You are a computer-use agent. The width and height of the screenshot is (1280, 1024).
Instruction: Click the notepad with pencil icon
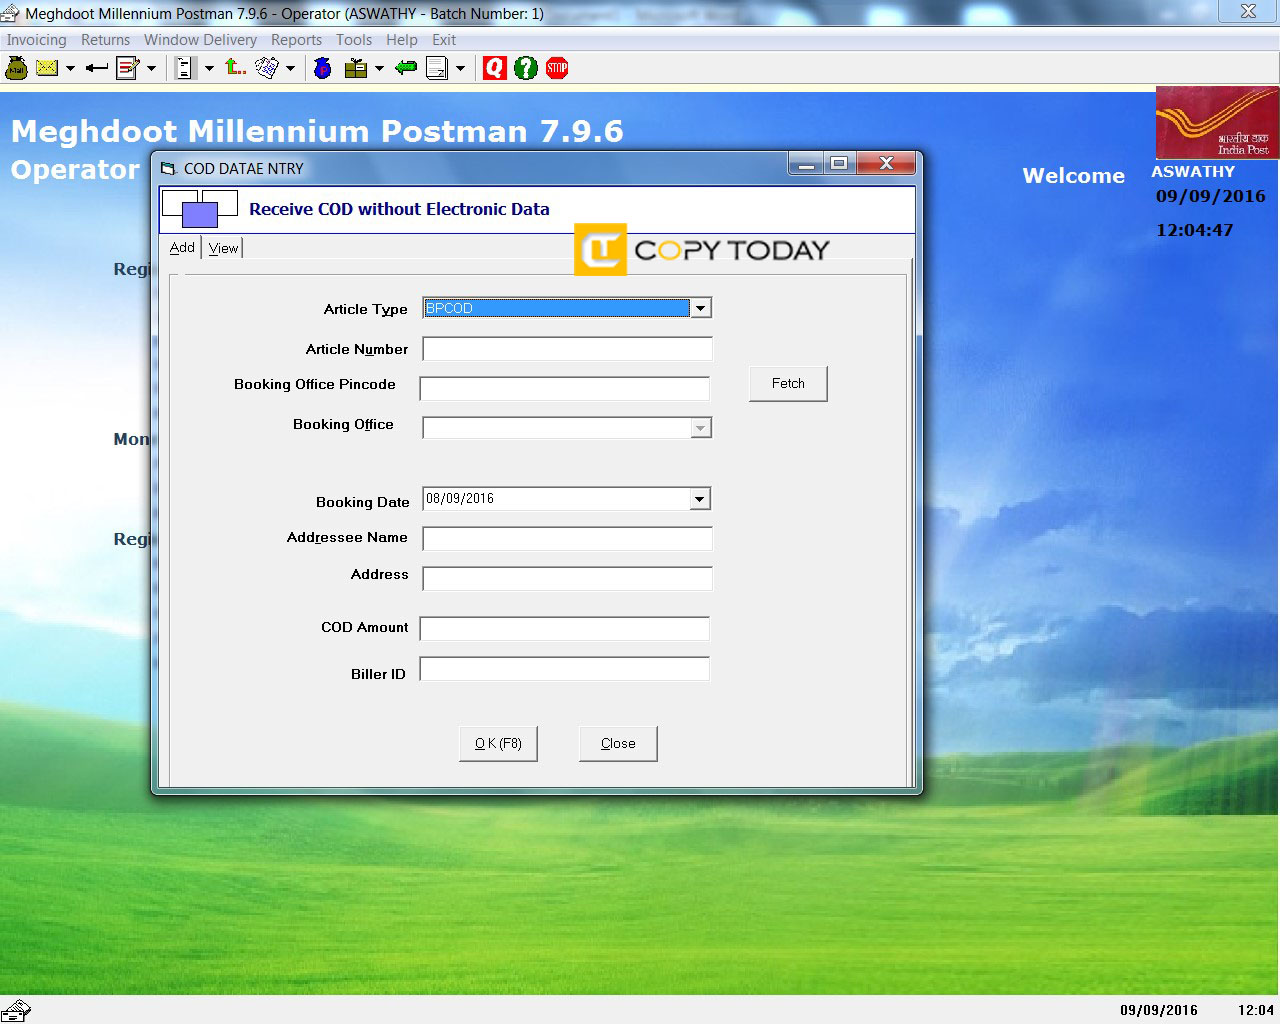pos(128,68)
